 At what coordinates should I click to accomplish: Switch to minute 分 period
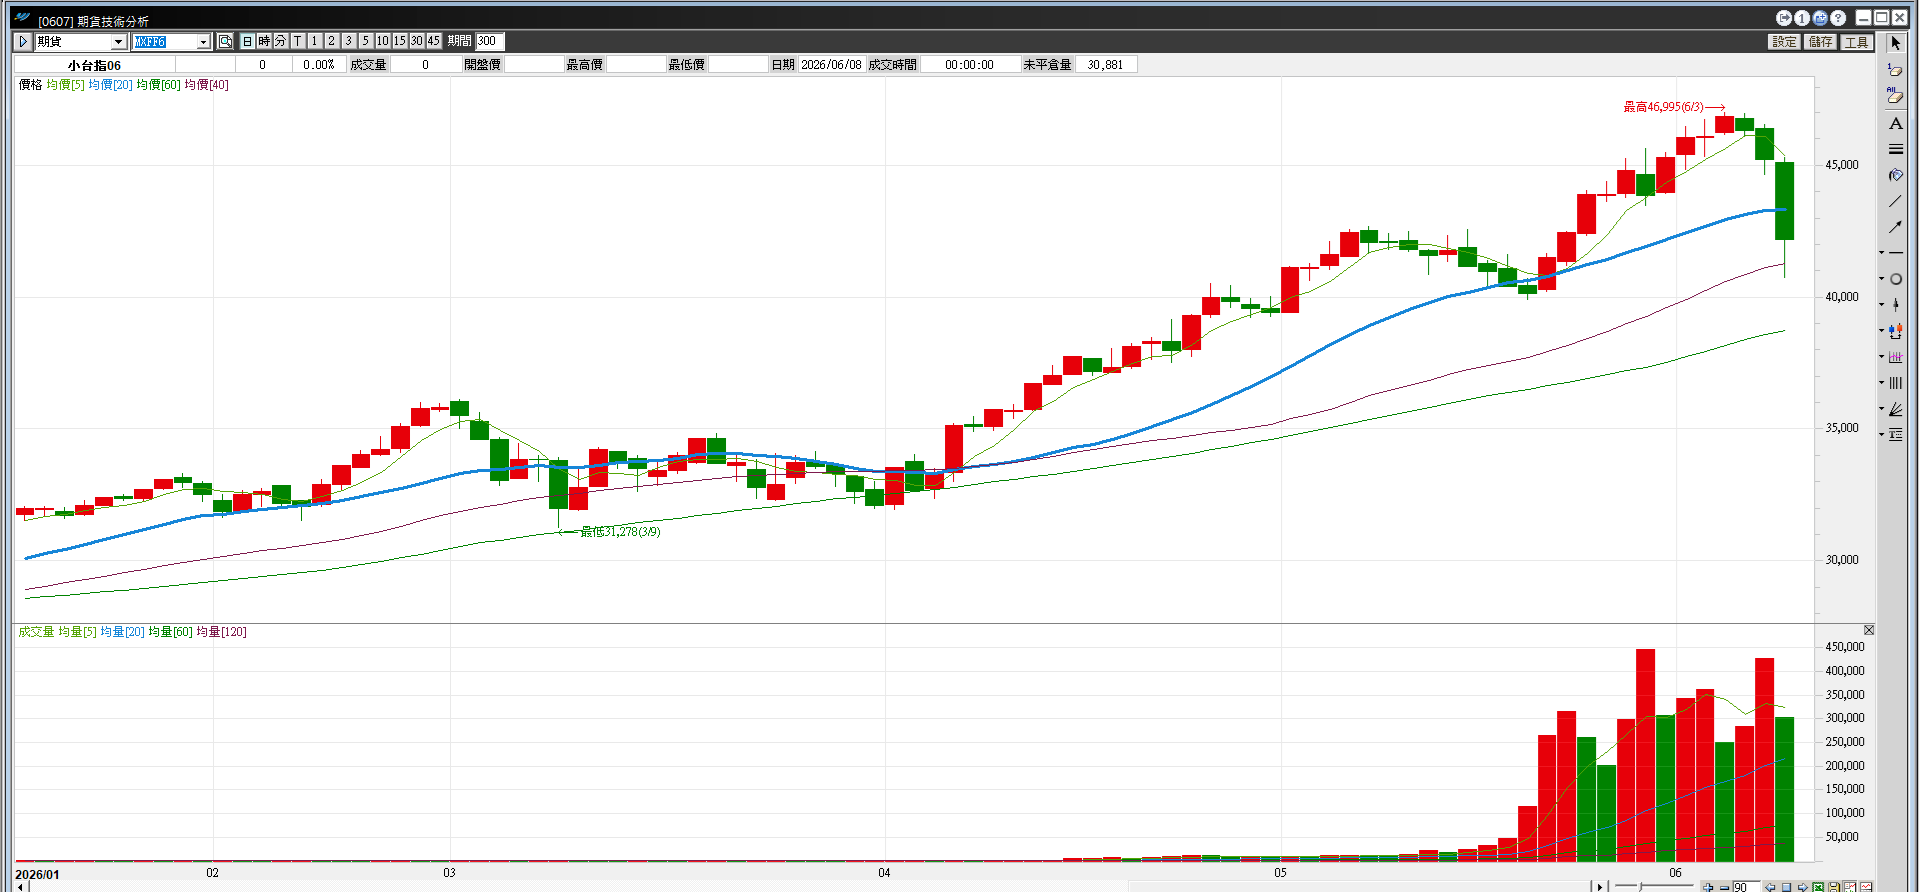[x=281, y=41]
